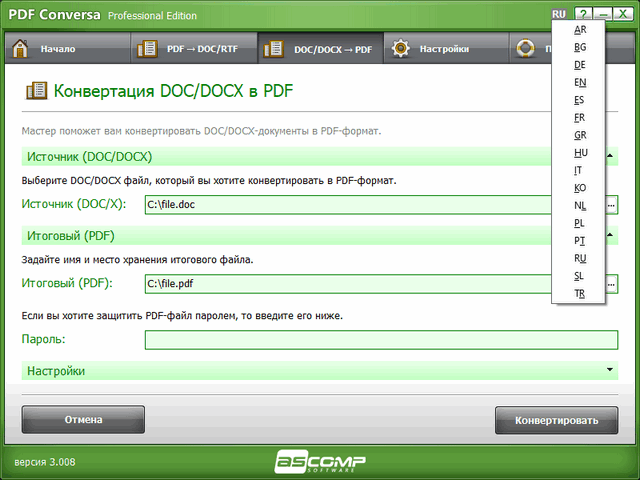Browse for the source DOC file
The image size is (640, 480).
pyautogui.click(x=611, y=205)
